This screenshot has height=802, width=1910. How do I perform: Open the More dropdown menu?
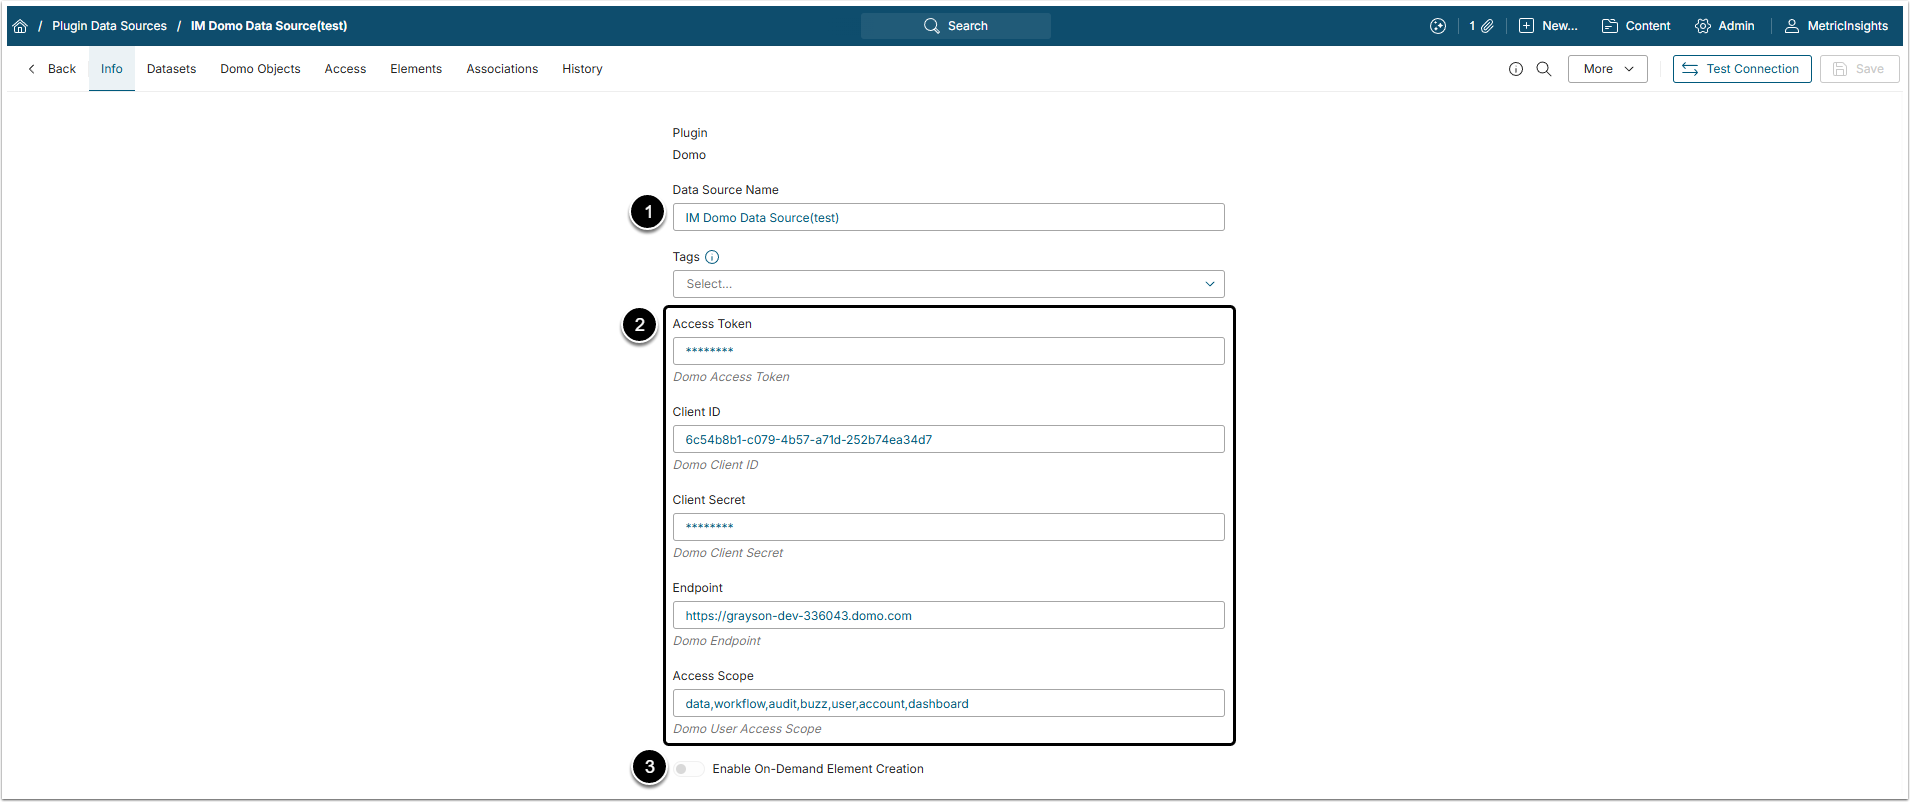click(x=1607, y=69)
